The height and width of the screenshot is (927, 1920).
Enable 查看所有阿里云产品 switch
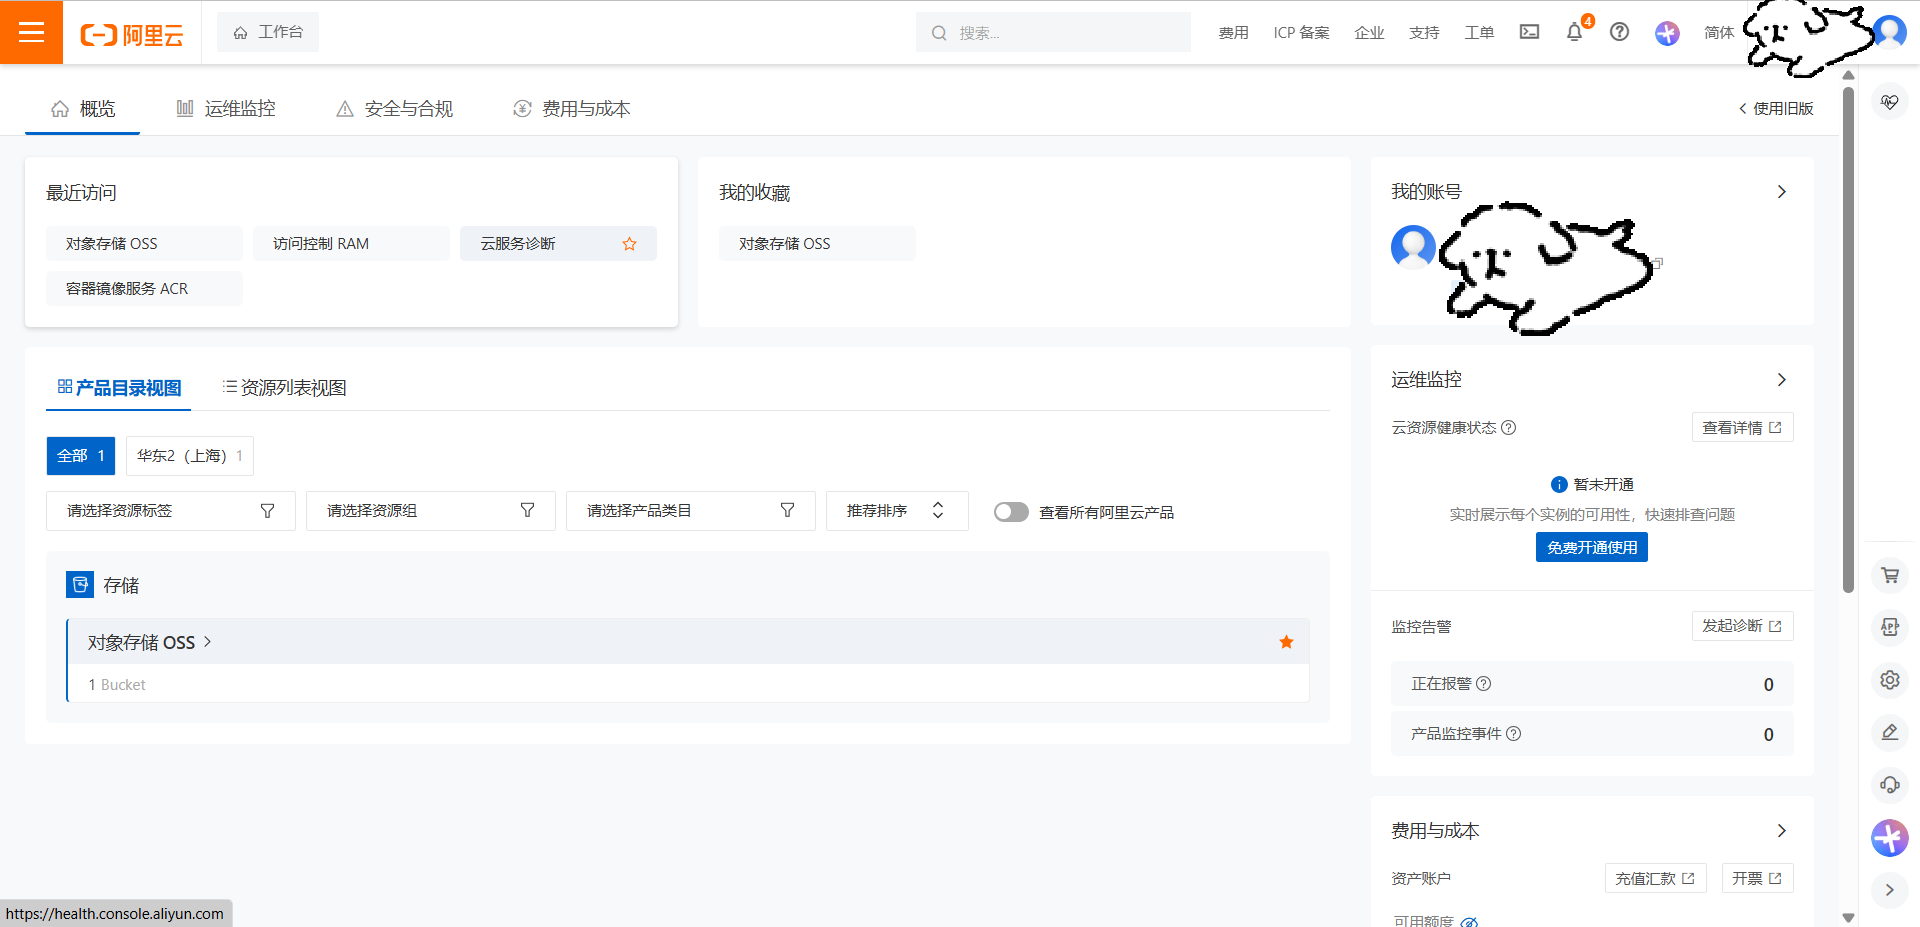(1011, 512)
